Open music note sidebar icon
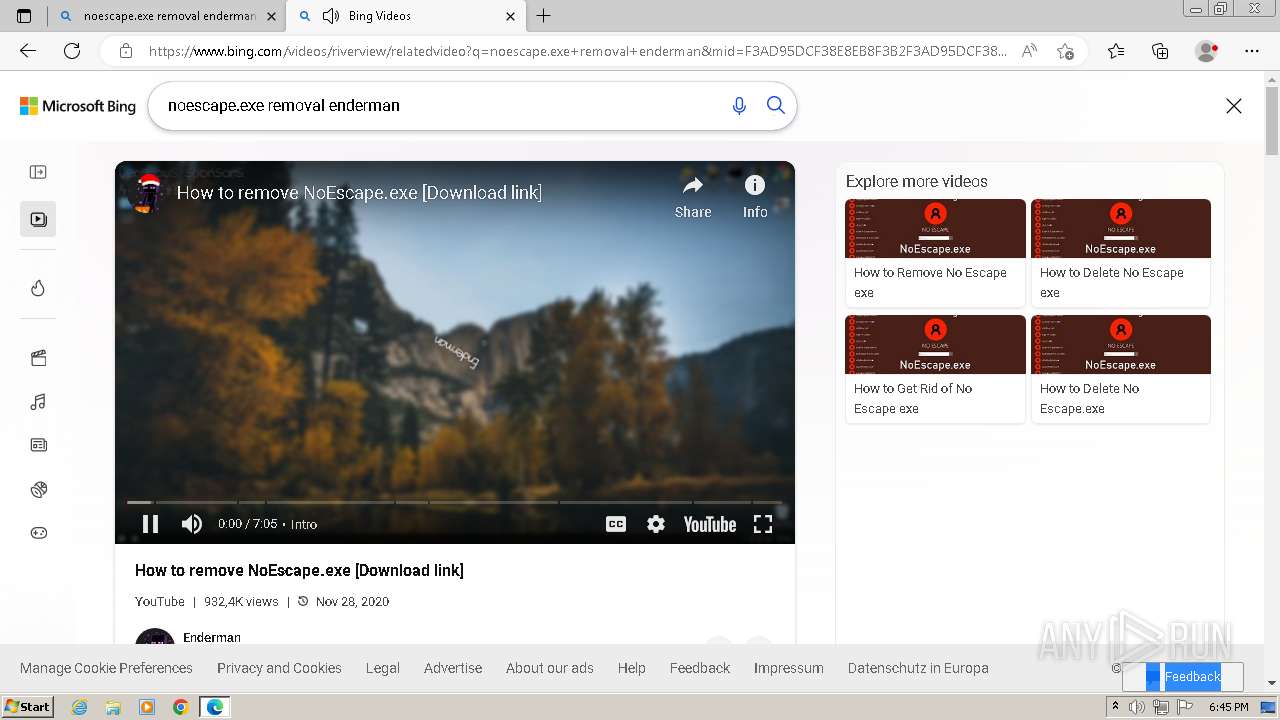Image resolution: width=1280 pixels, height=720 pixels. tap(38, 402)
